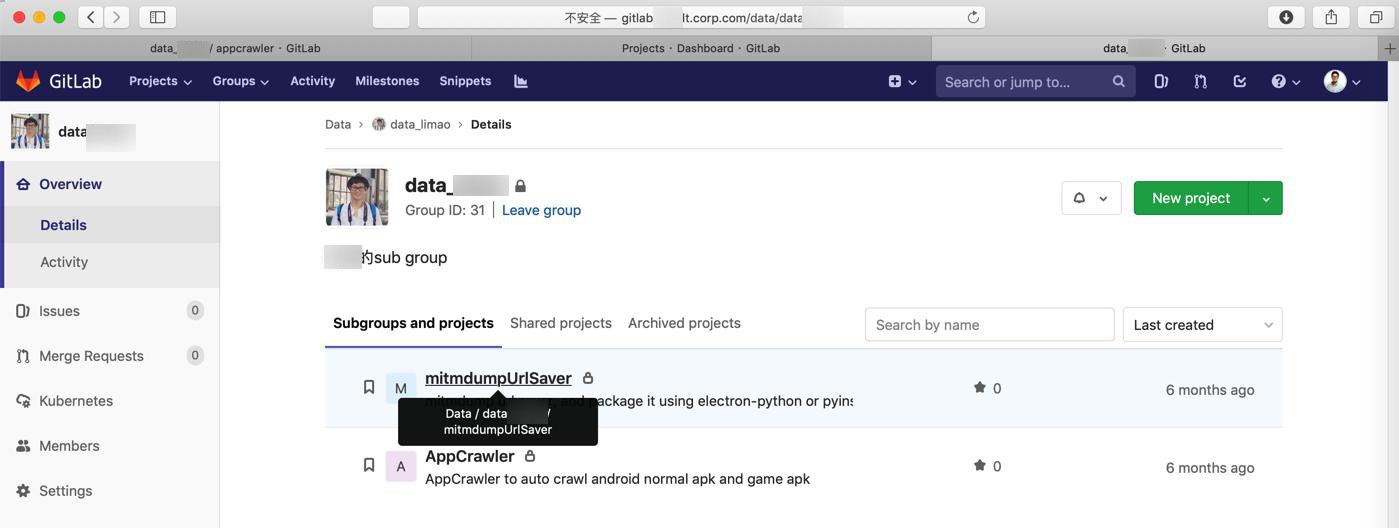Toggle the Safari sidebar button
1399x528 pixels.
coord(158,17)
